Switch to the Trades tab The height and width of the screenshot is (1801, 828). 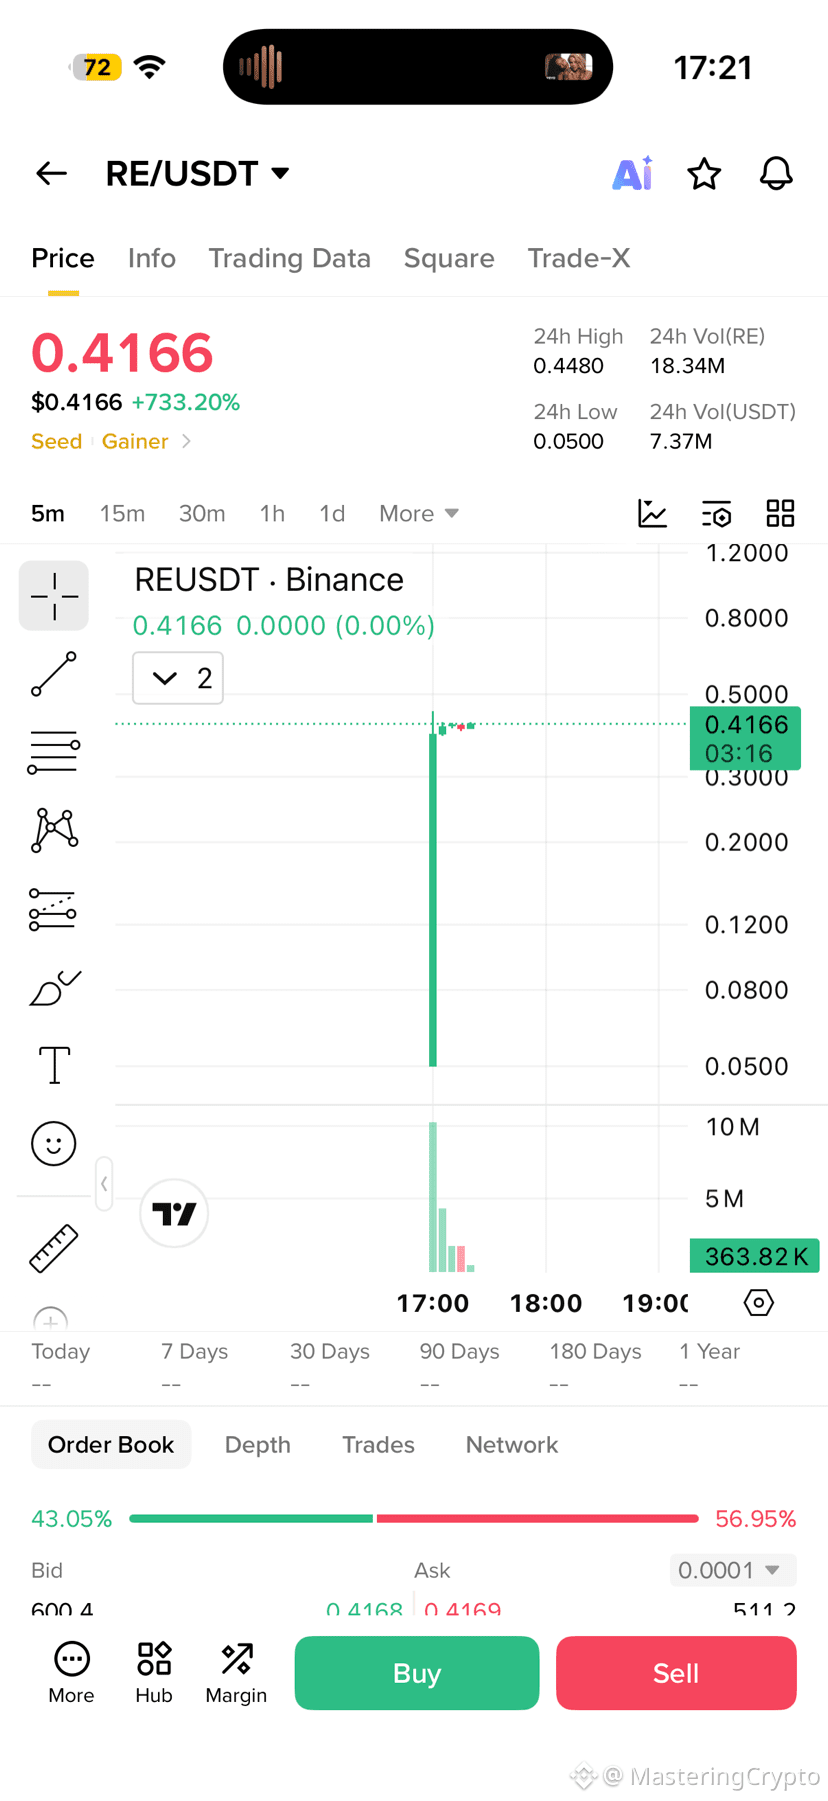(378, 1445)
